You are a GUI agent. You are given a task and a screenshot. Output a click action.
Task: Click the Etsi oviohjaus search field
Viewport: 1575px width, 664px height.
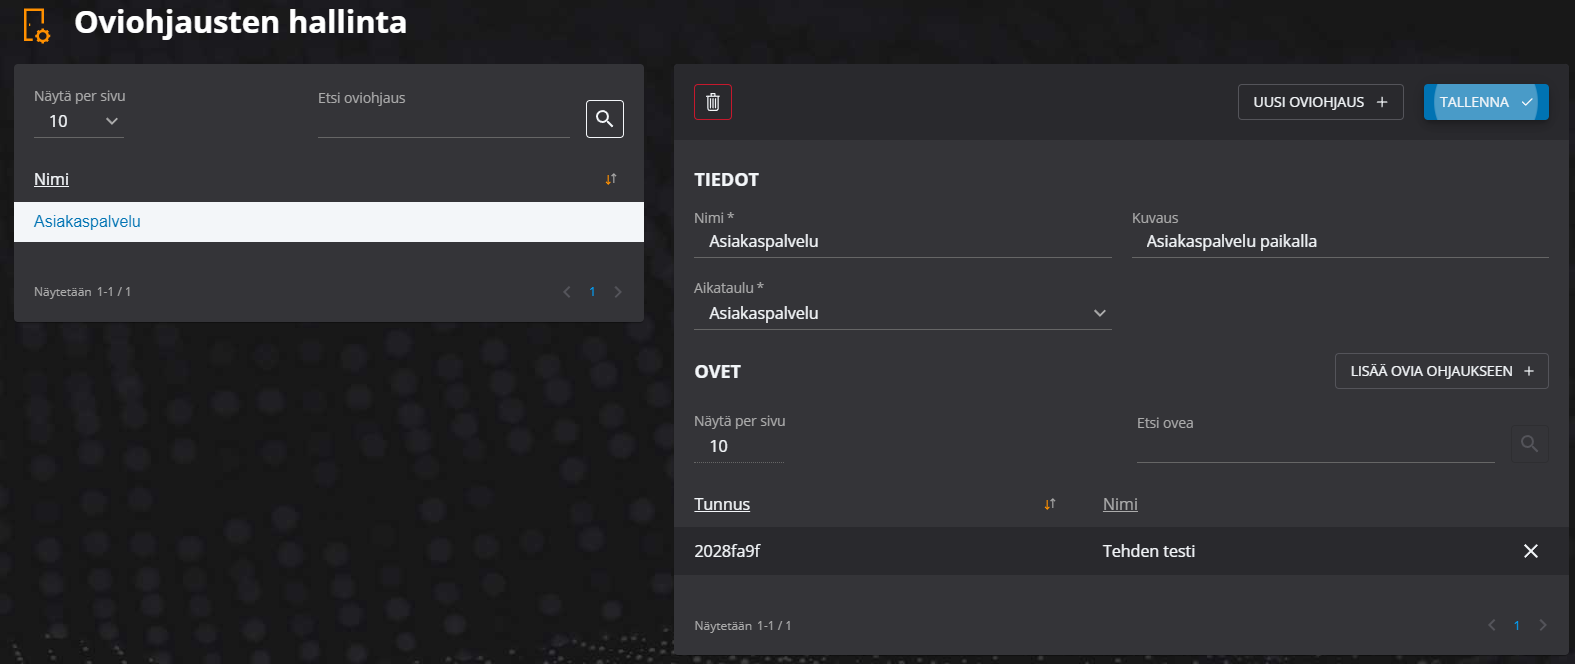[443, 121]
